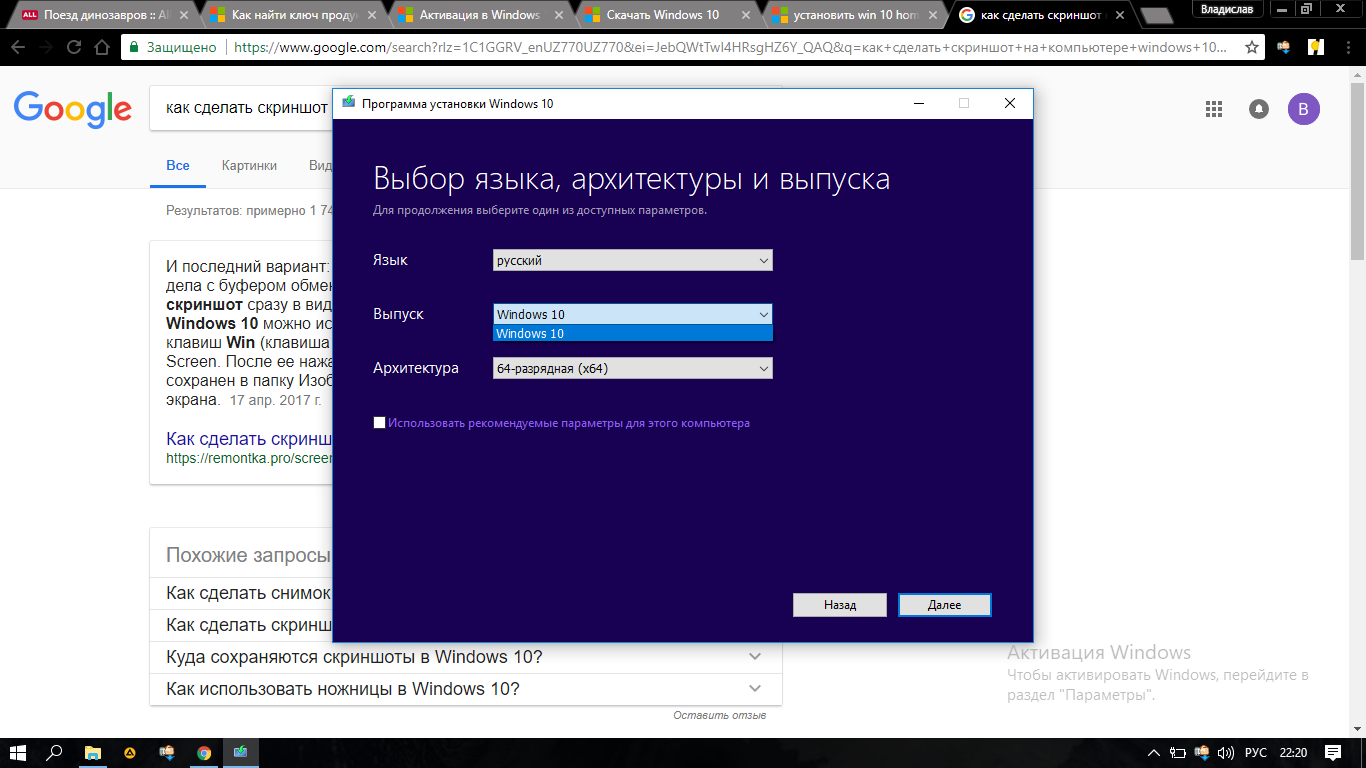This screenshot has height=768, width=1366.
Task: Open the Google apps grid
Action: (x=1215, y=109)
